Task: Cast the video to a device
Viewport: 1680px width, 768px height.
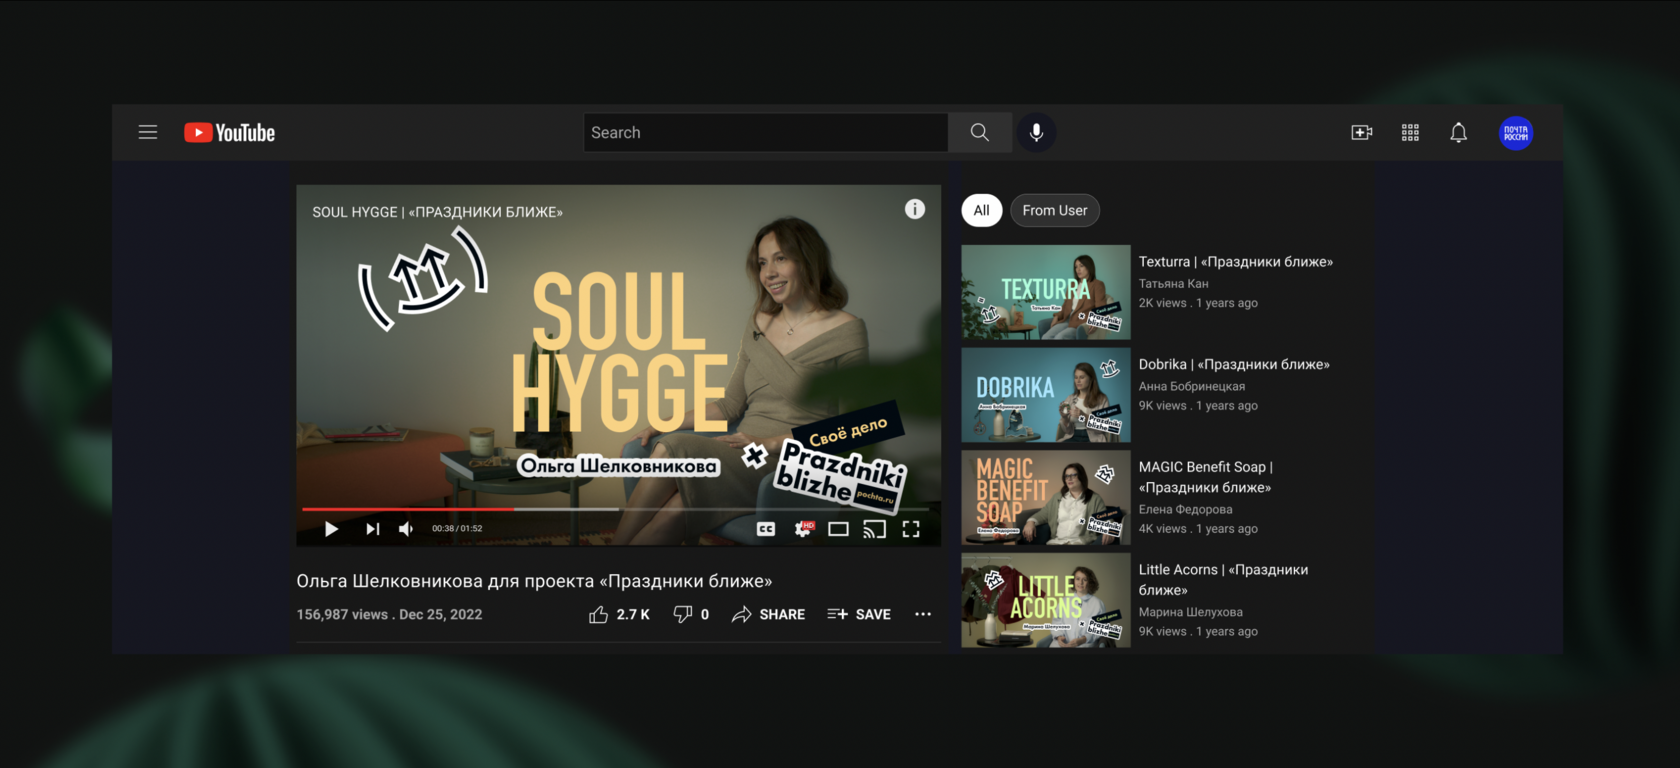Action: click(x=874, y=529)
